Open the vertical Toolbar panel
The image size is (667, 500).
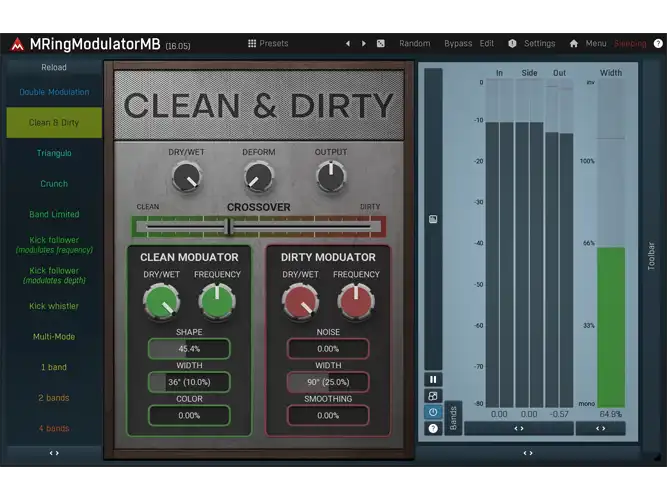coord(651,256)
